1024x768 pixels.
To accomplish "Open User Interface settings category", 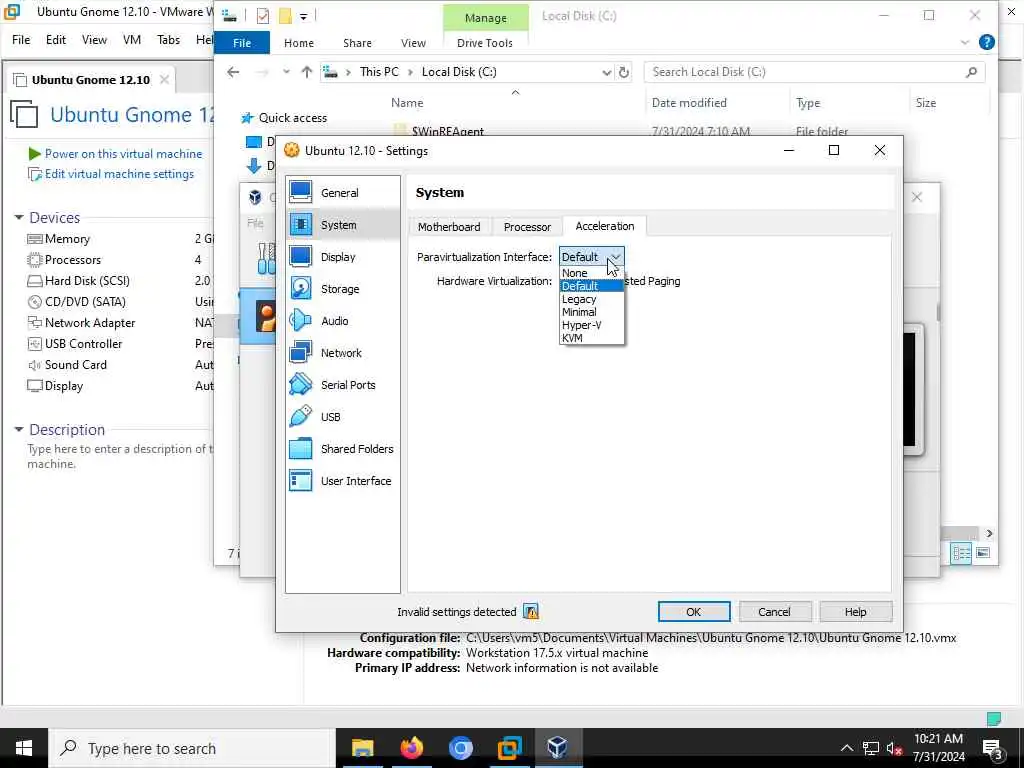I will [x=342, y=481].
